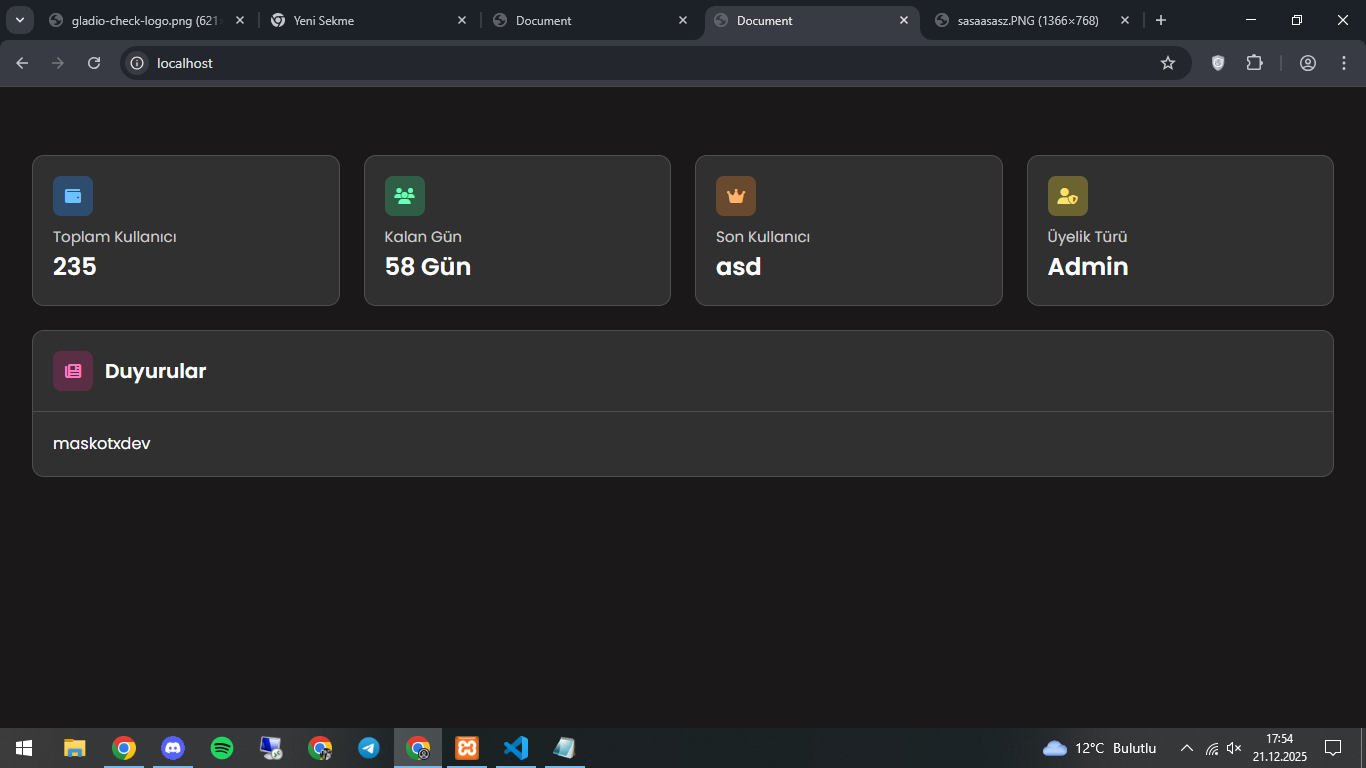Open the Windows Start menu

click(24, 748)
